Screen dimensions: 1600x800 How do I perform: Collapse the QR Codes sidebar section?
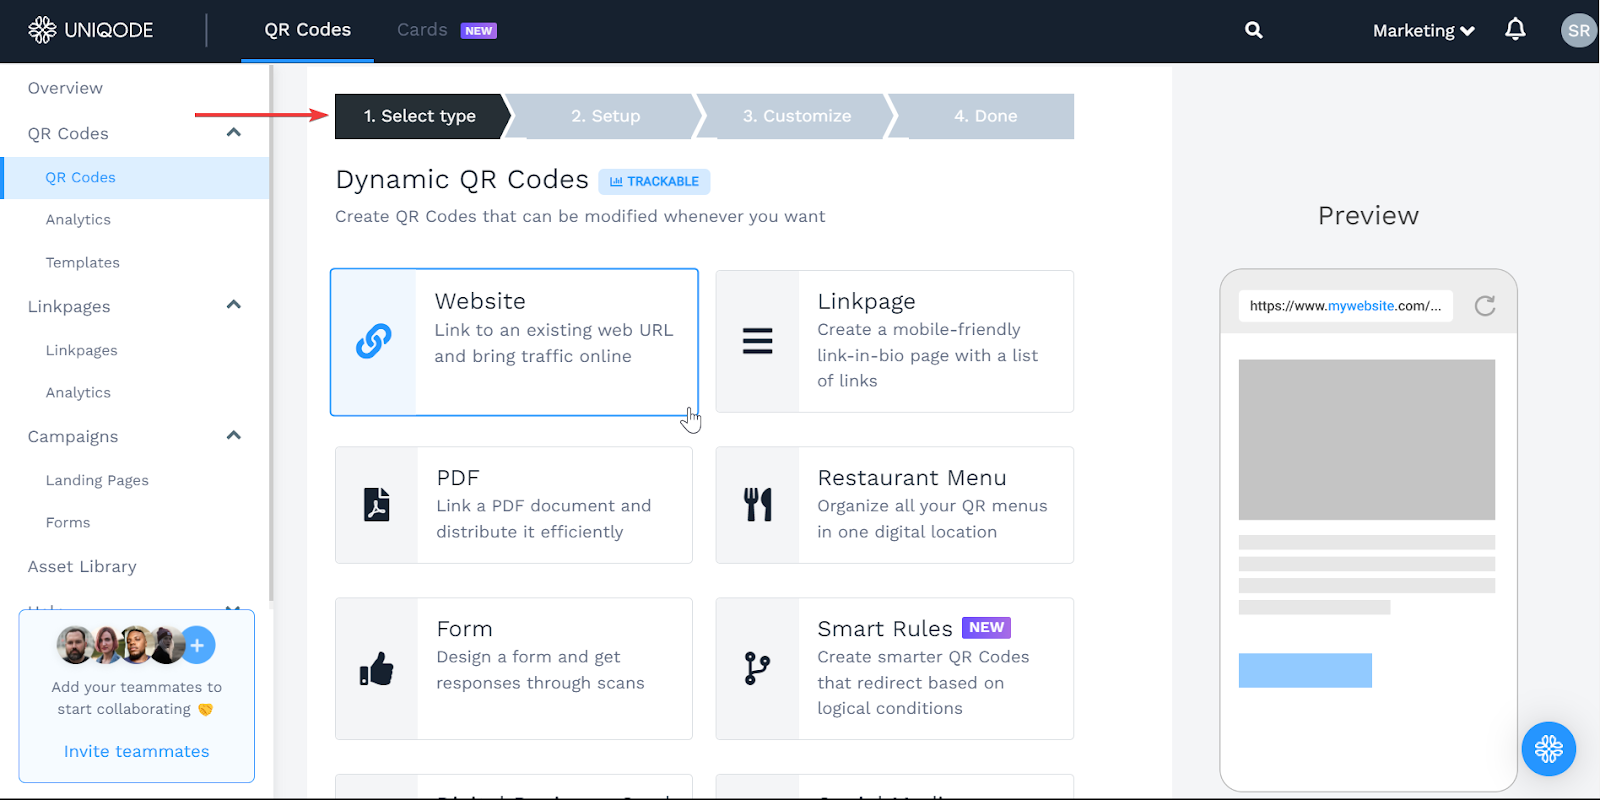pos(234,132)
